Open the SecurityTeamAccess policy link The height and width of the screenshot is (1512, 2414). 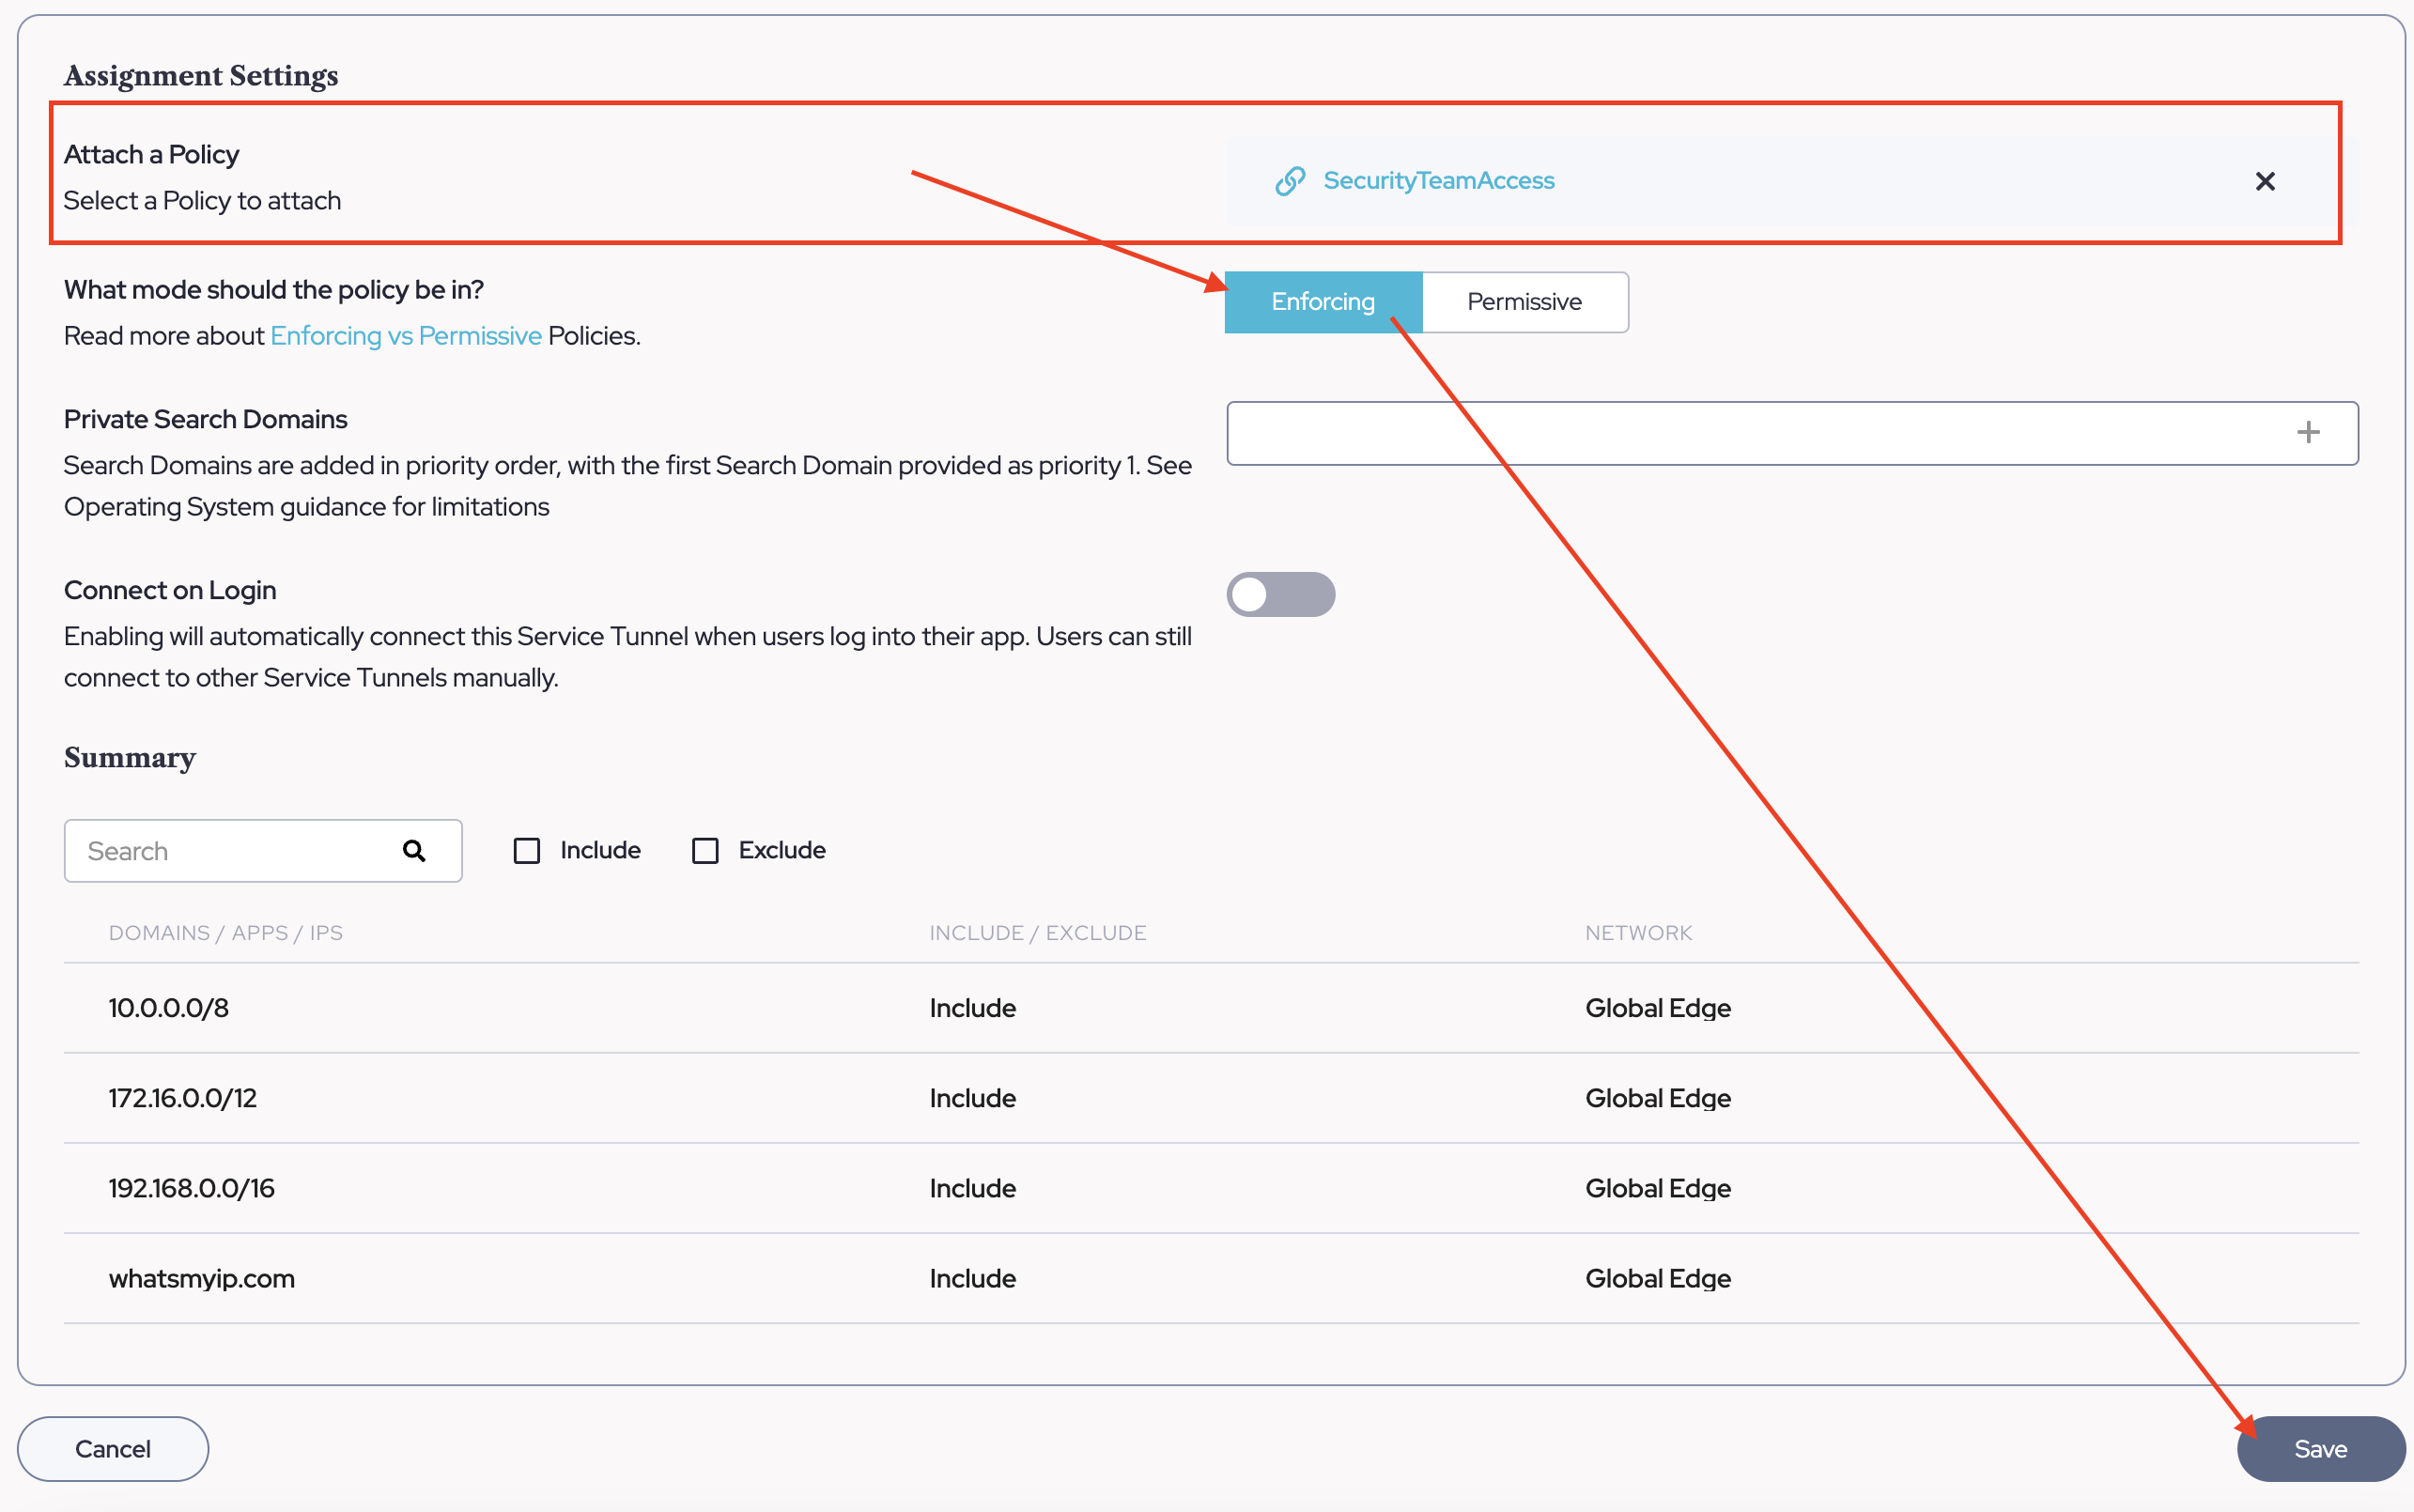point(1438,181)
